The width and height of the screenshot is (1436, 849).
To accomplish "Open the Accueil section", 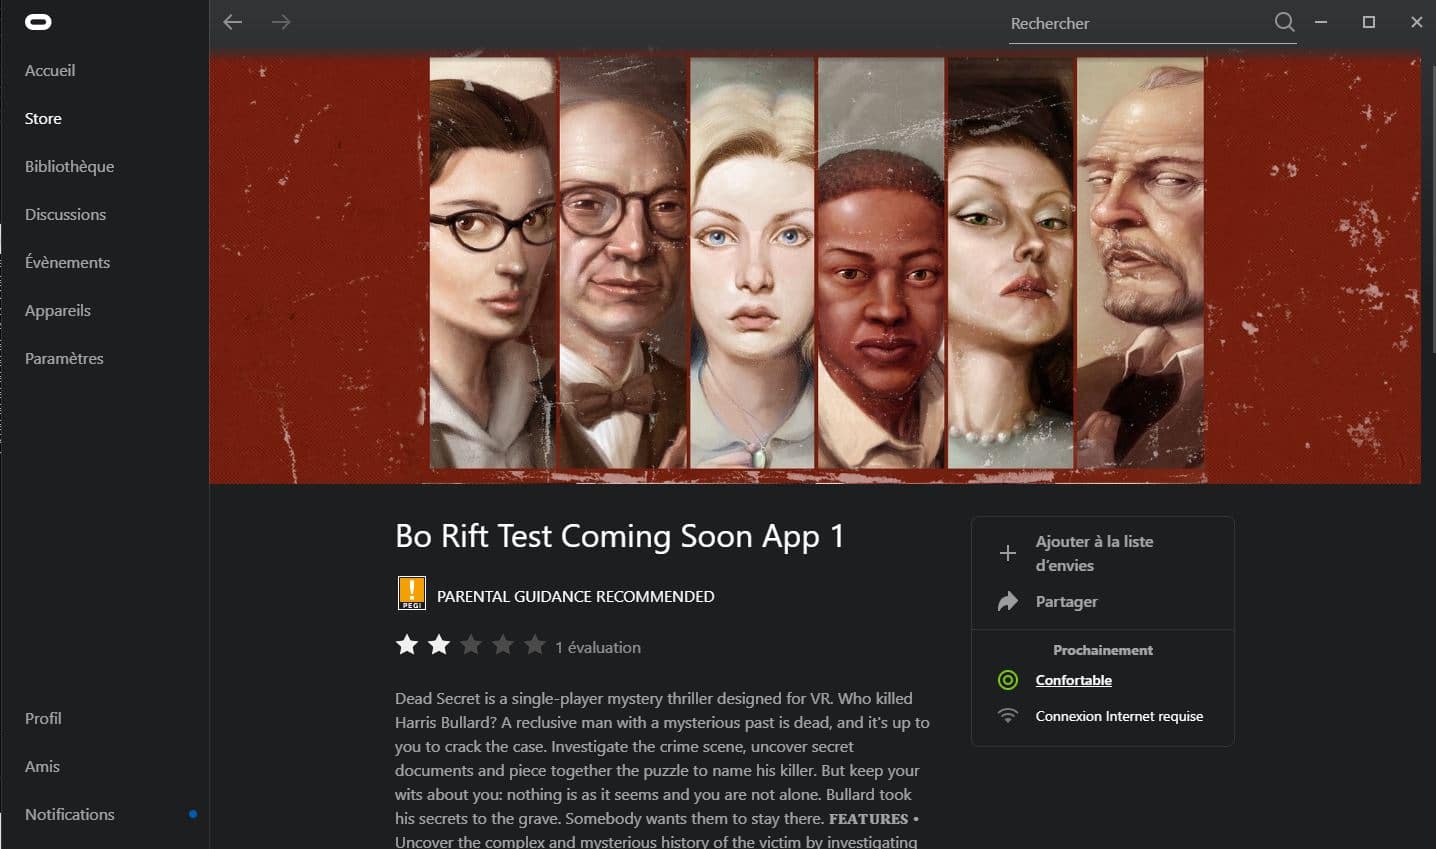I will [50, 70].
